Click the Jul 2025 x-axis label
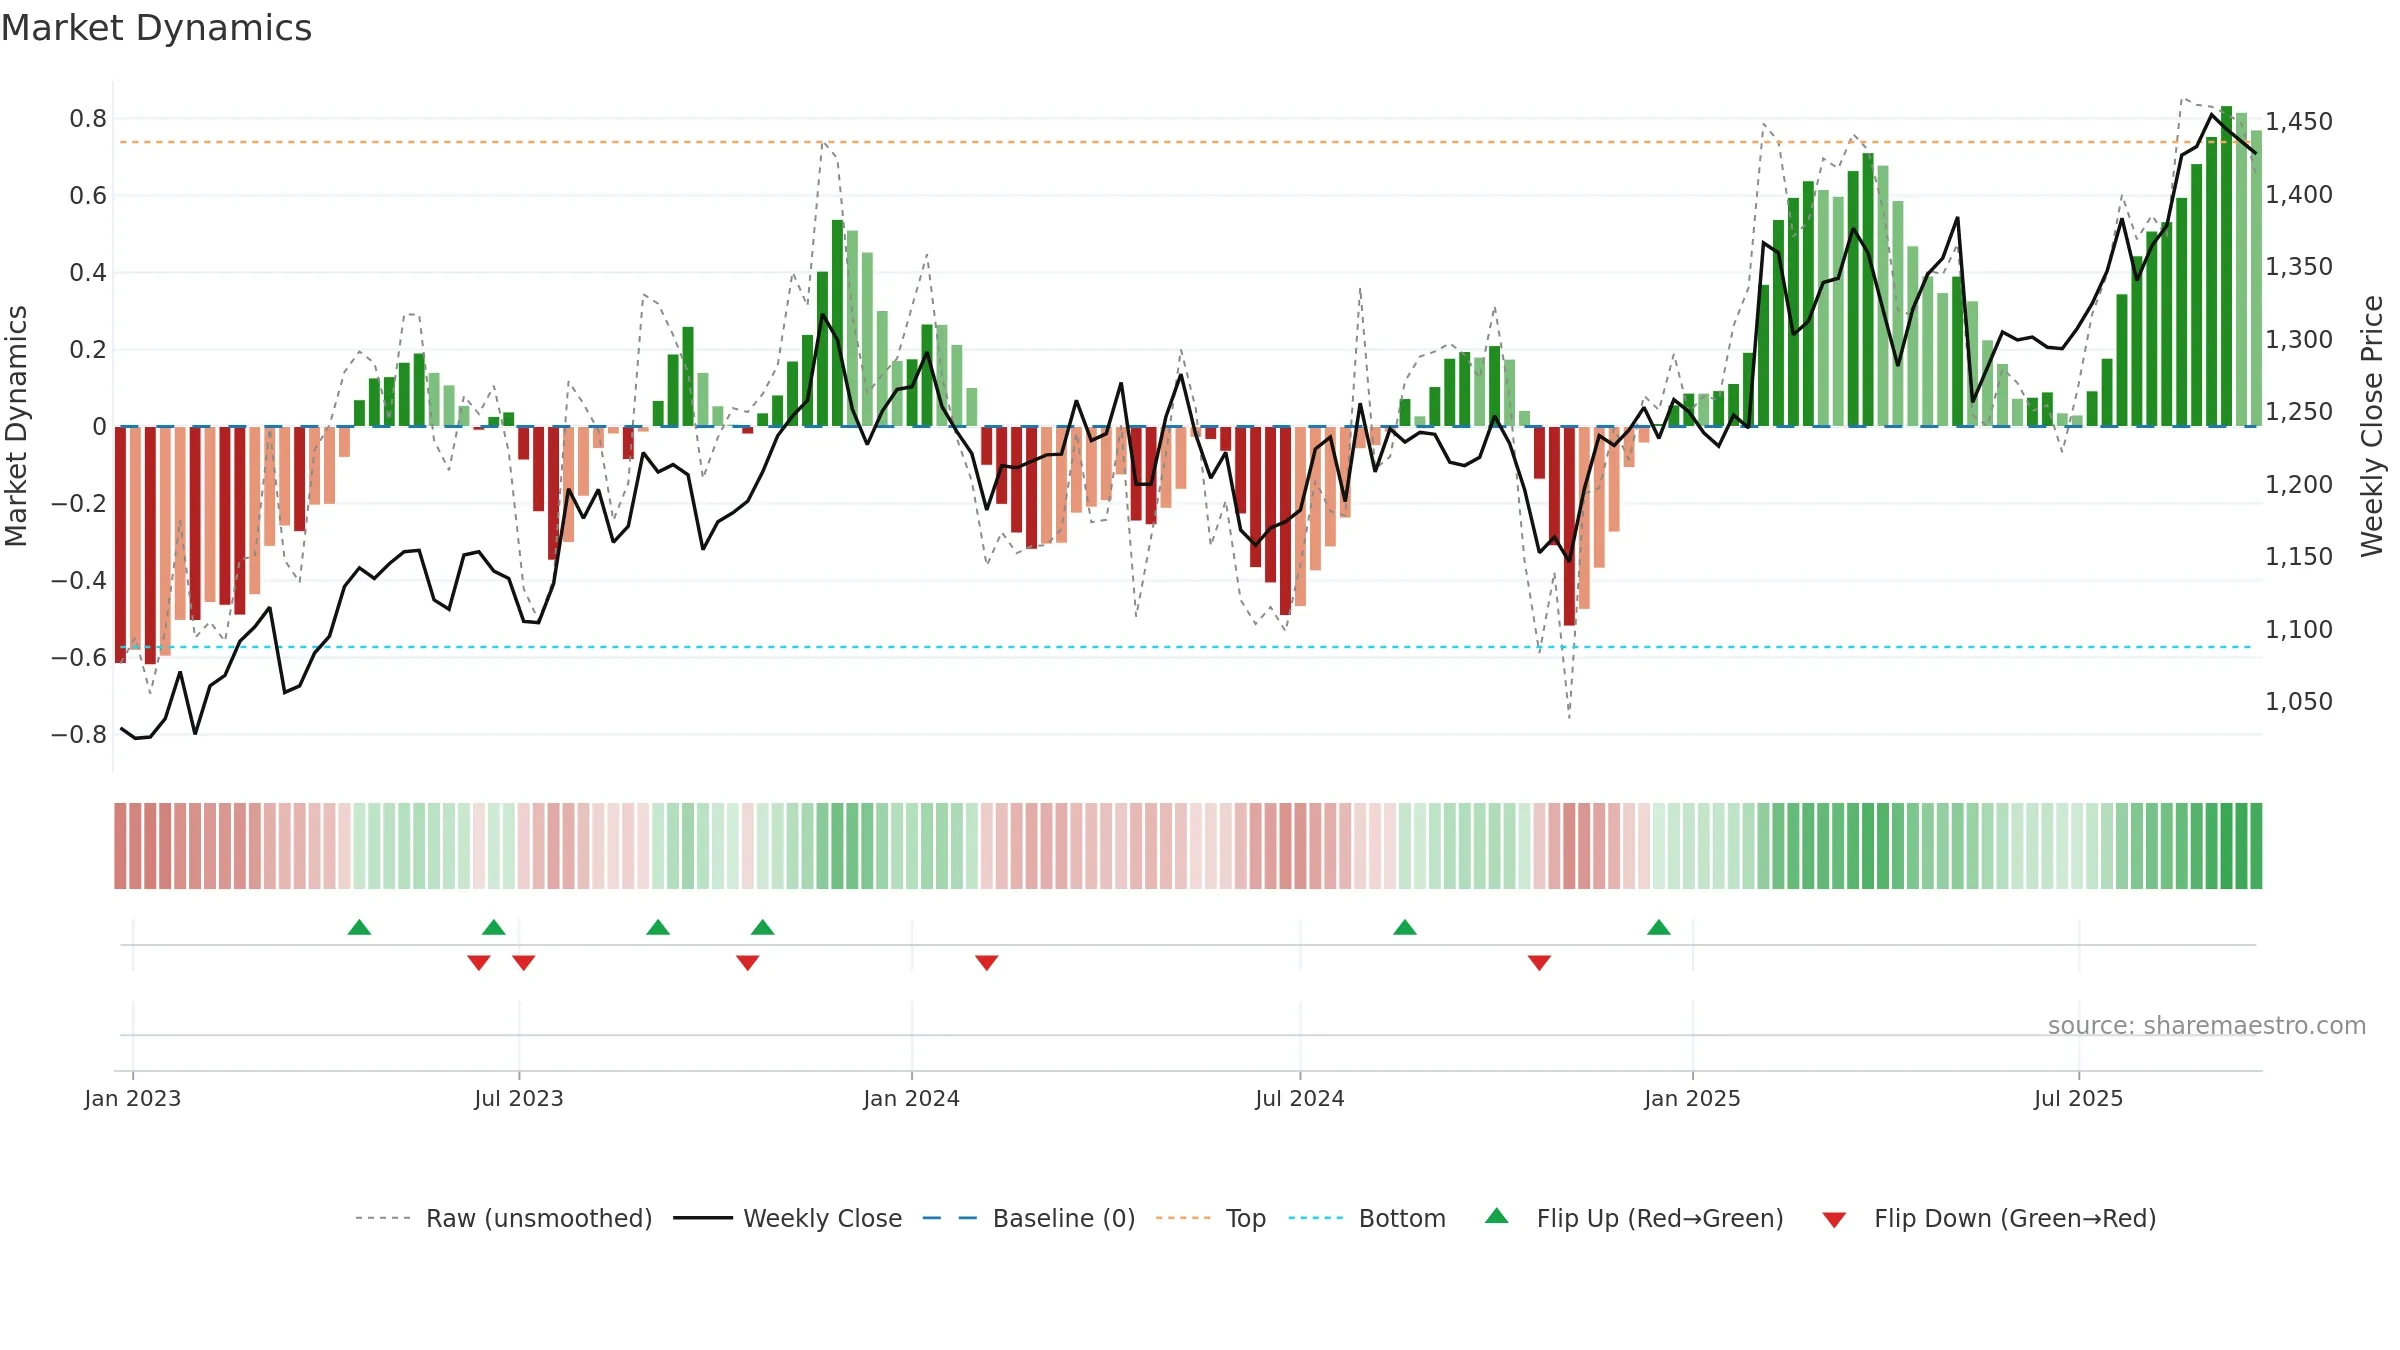2400x1350 pixels. pyautogui.click(x=2079, y=1098)
